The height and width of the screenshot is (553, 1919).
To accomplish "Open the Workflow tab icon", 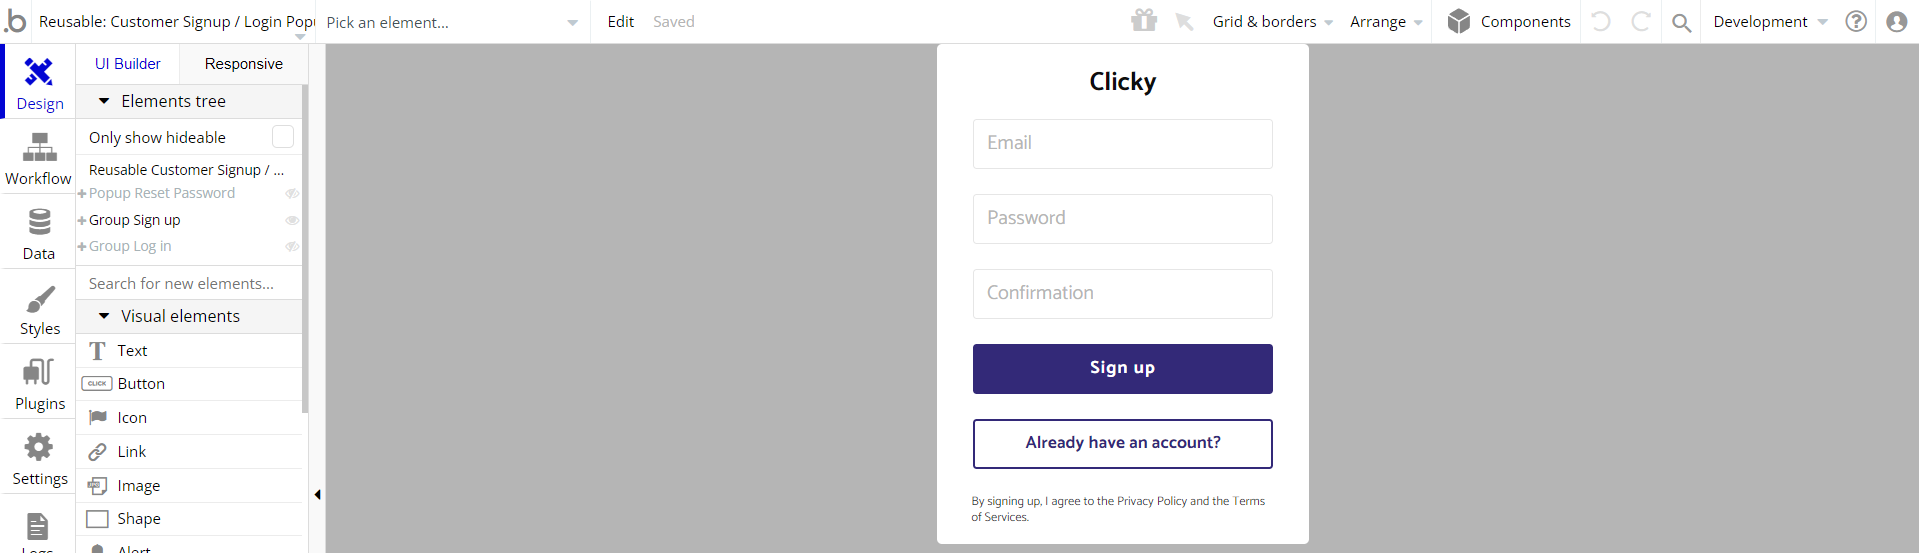I will (x=39, y=148).
